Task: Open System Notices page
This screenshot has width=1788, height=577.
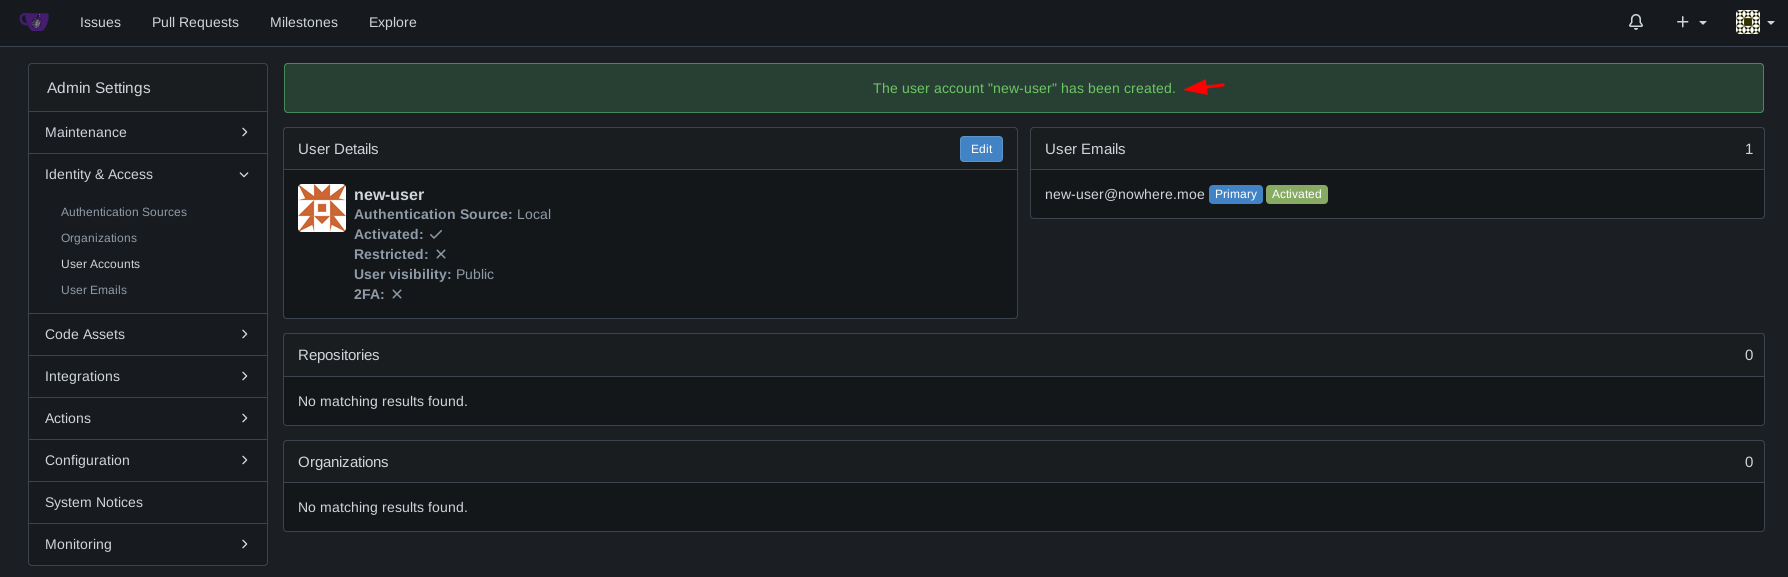Action: 94,502
